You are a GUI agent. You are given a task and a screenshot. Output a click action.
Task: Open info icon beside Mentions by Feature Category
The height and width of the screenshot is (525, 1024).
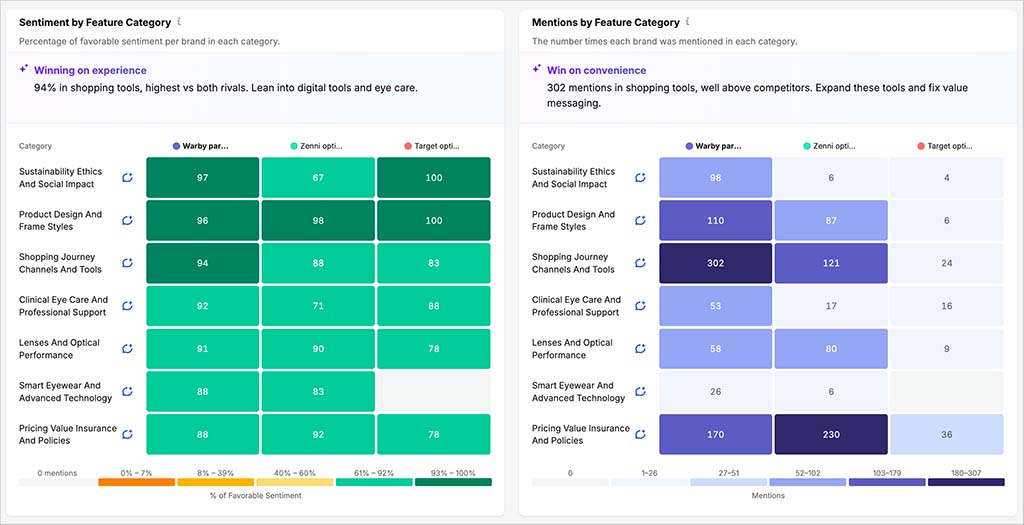pyautogui.click(x=688, y=22)
